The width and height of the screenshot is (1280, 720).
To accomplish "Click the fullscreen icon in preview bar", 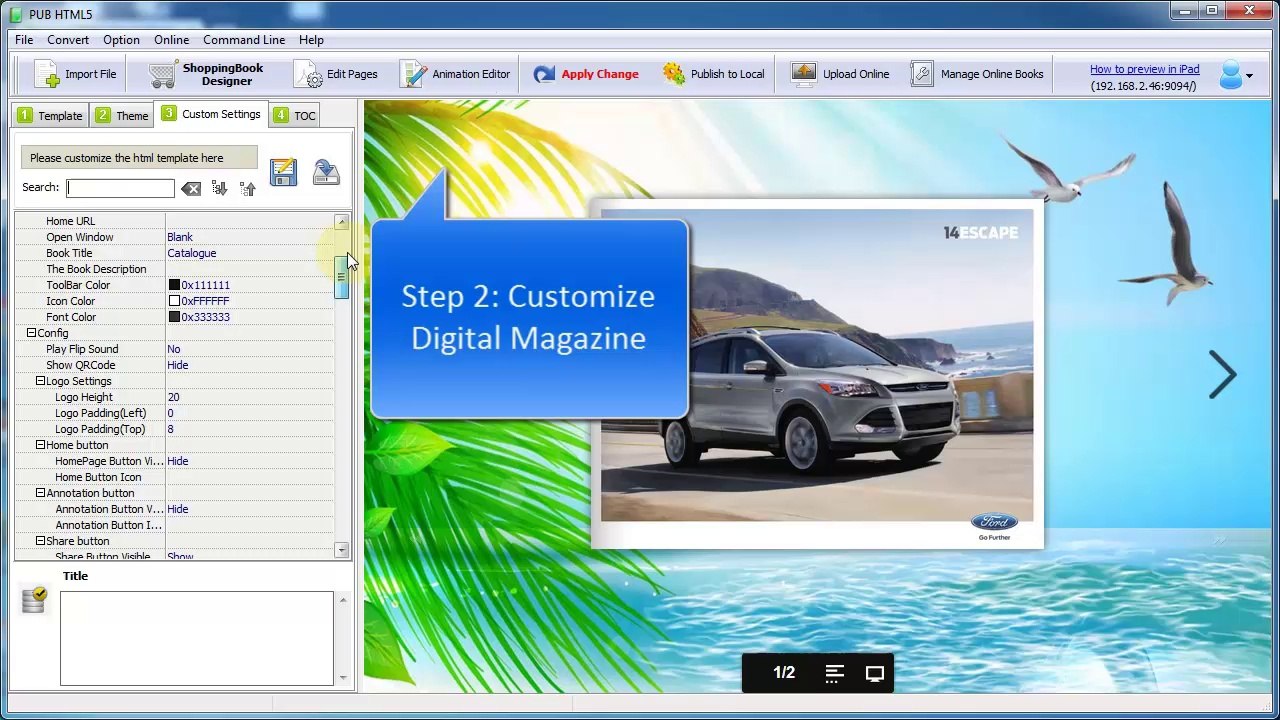I will tap(875, 673).
